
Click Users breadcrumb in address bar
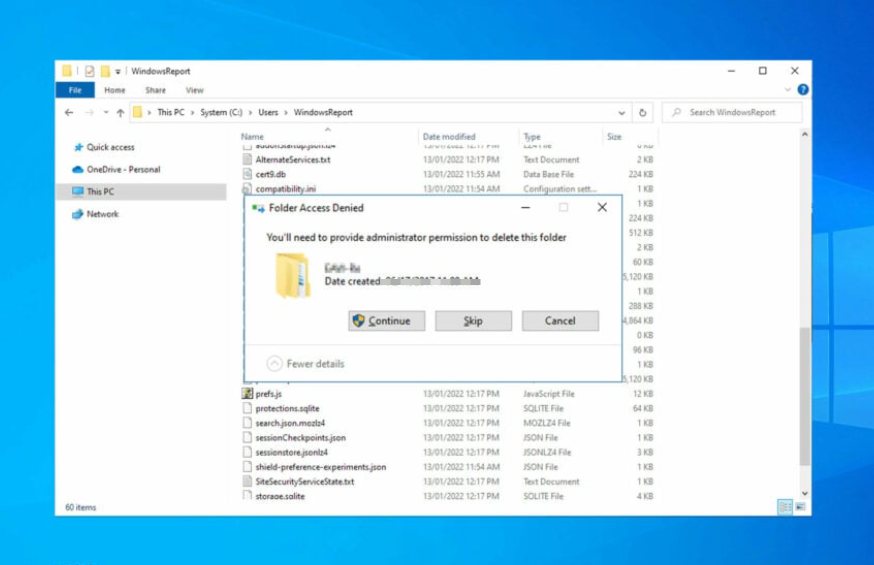[x=268, y=113]
